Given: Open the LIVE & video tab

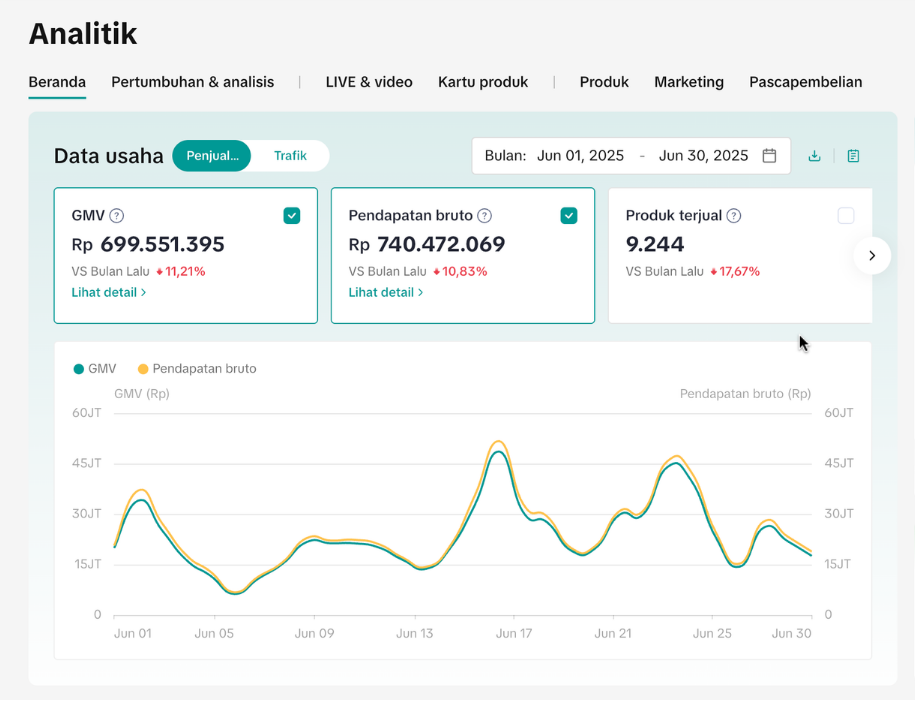Looking at the screenshot, I should tap(369, 82).
